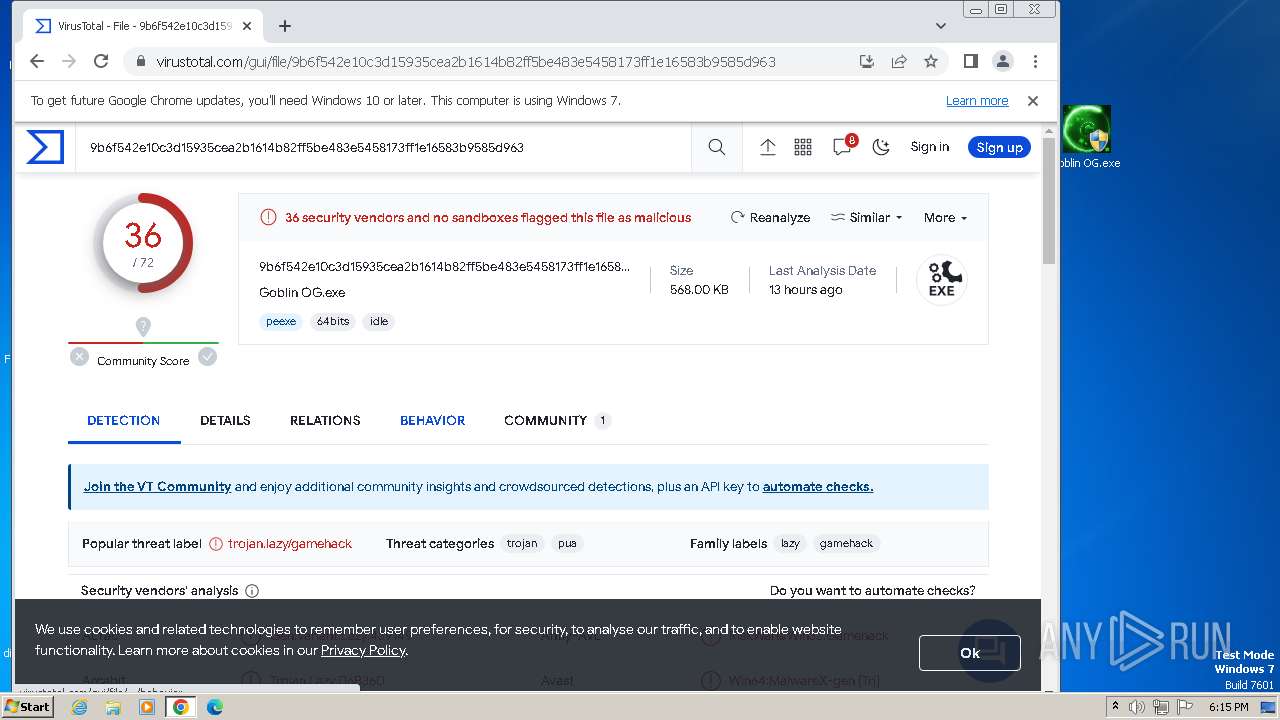
Task: Open the Chrome side panel icon
Action: pos(970,61)
